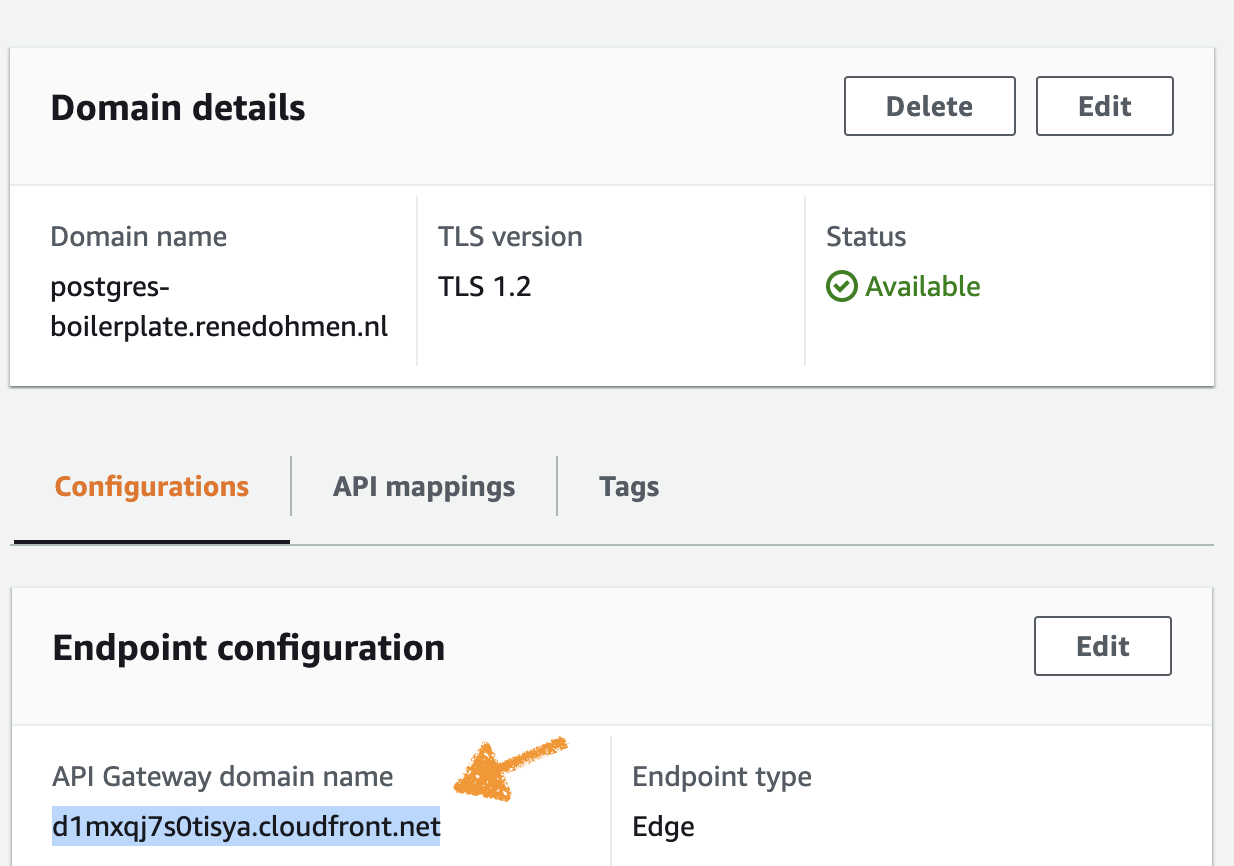This screenshot has width=1234, height=866.
Task: Switch to the Configurations tab
Action: click(x=151, y=487)
